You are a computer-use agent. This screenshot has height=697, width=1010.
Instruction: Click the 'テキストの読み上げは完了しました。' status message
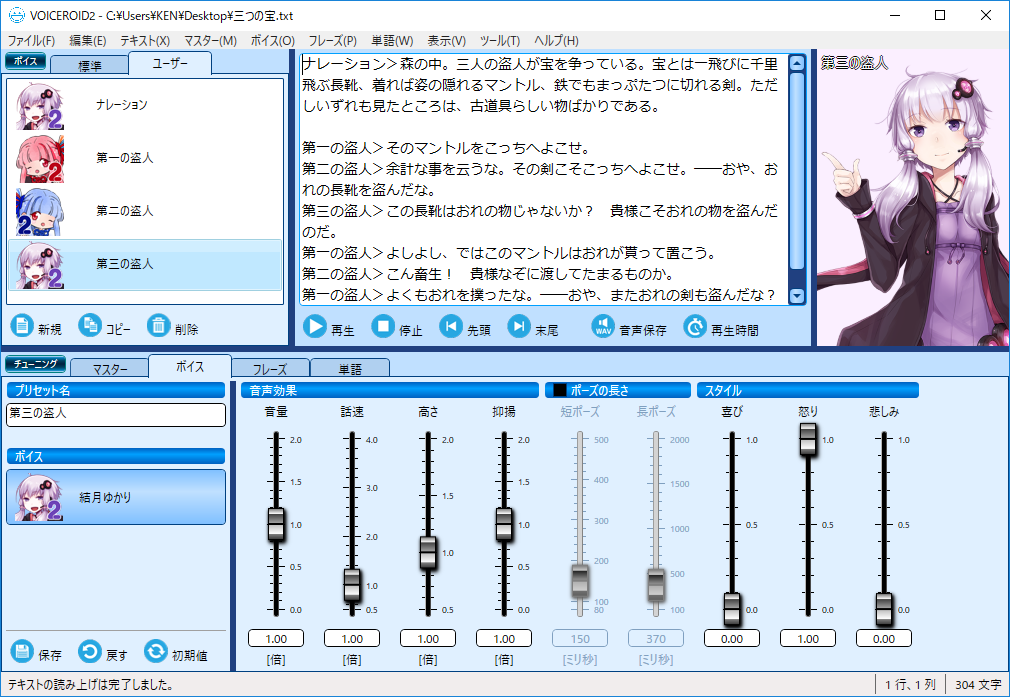click(91, 685)
